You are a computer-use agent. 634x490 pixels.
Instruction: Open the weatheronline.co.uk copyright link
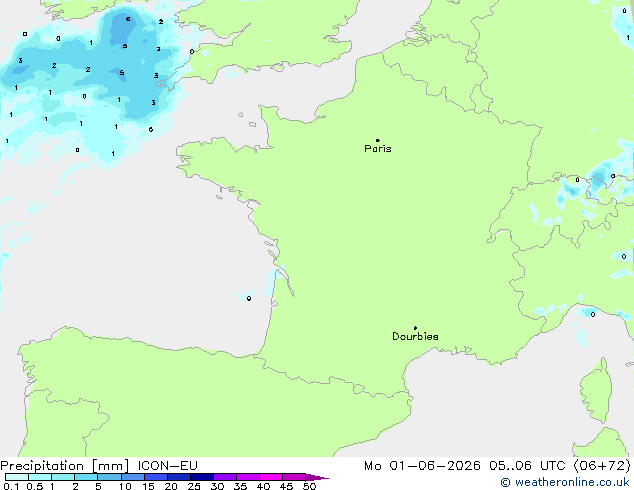[x=565, y=482]
